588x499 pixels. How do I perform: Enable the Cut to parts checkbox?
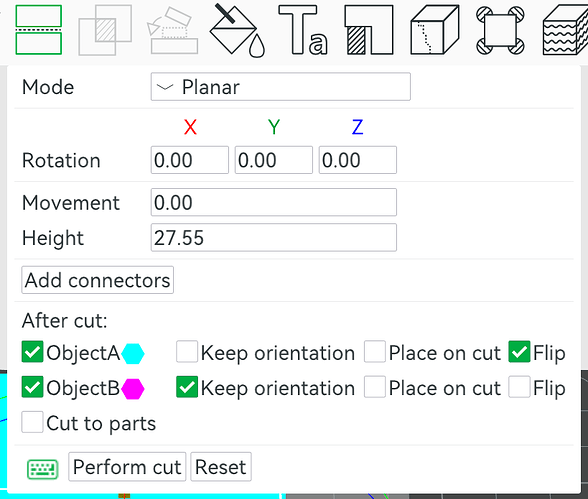coord(32,423)
